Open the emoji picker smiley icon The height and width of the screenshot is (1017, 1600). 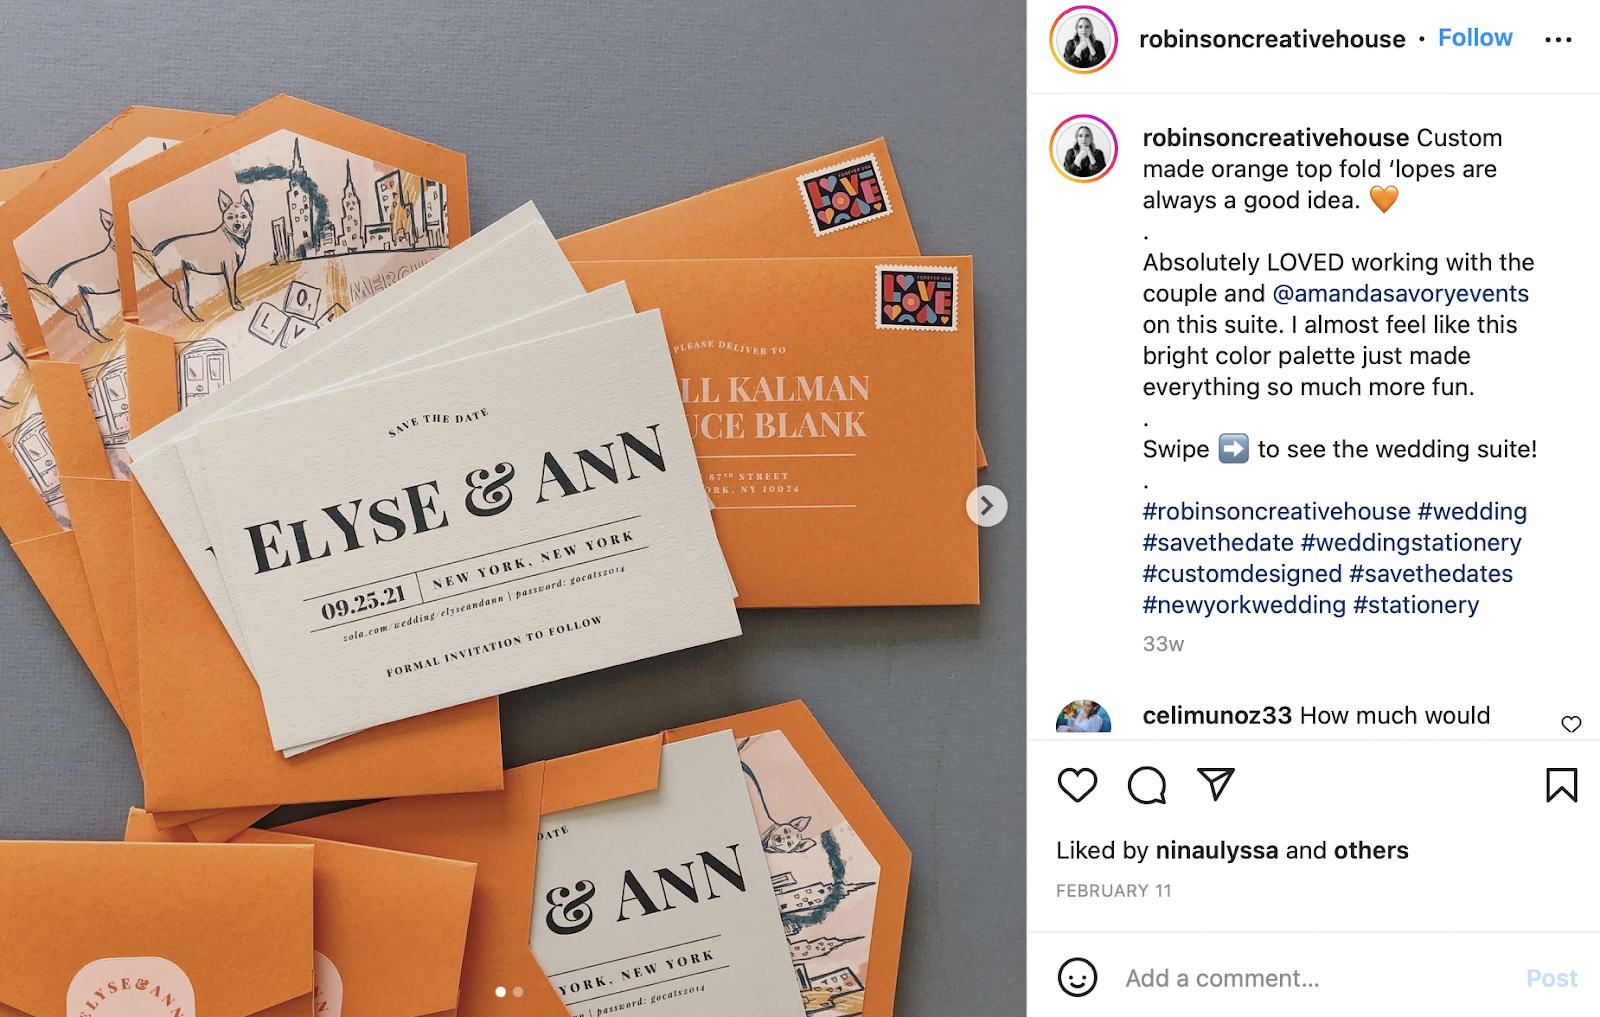coord(1077,977)
